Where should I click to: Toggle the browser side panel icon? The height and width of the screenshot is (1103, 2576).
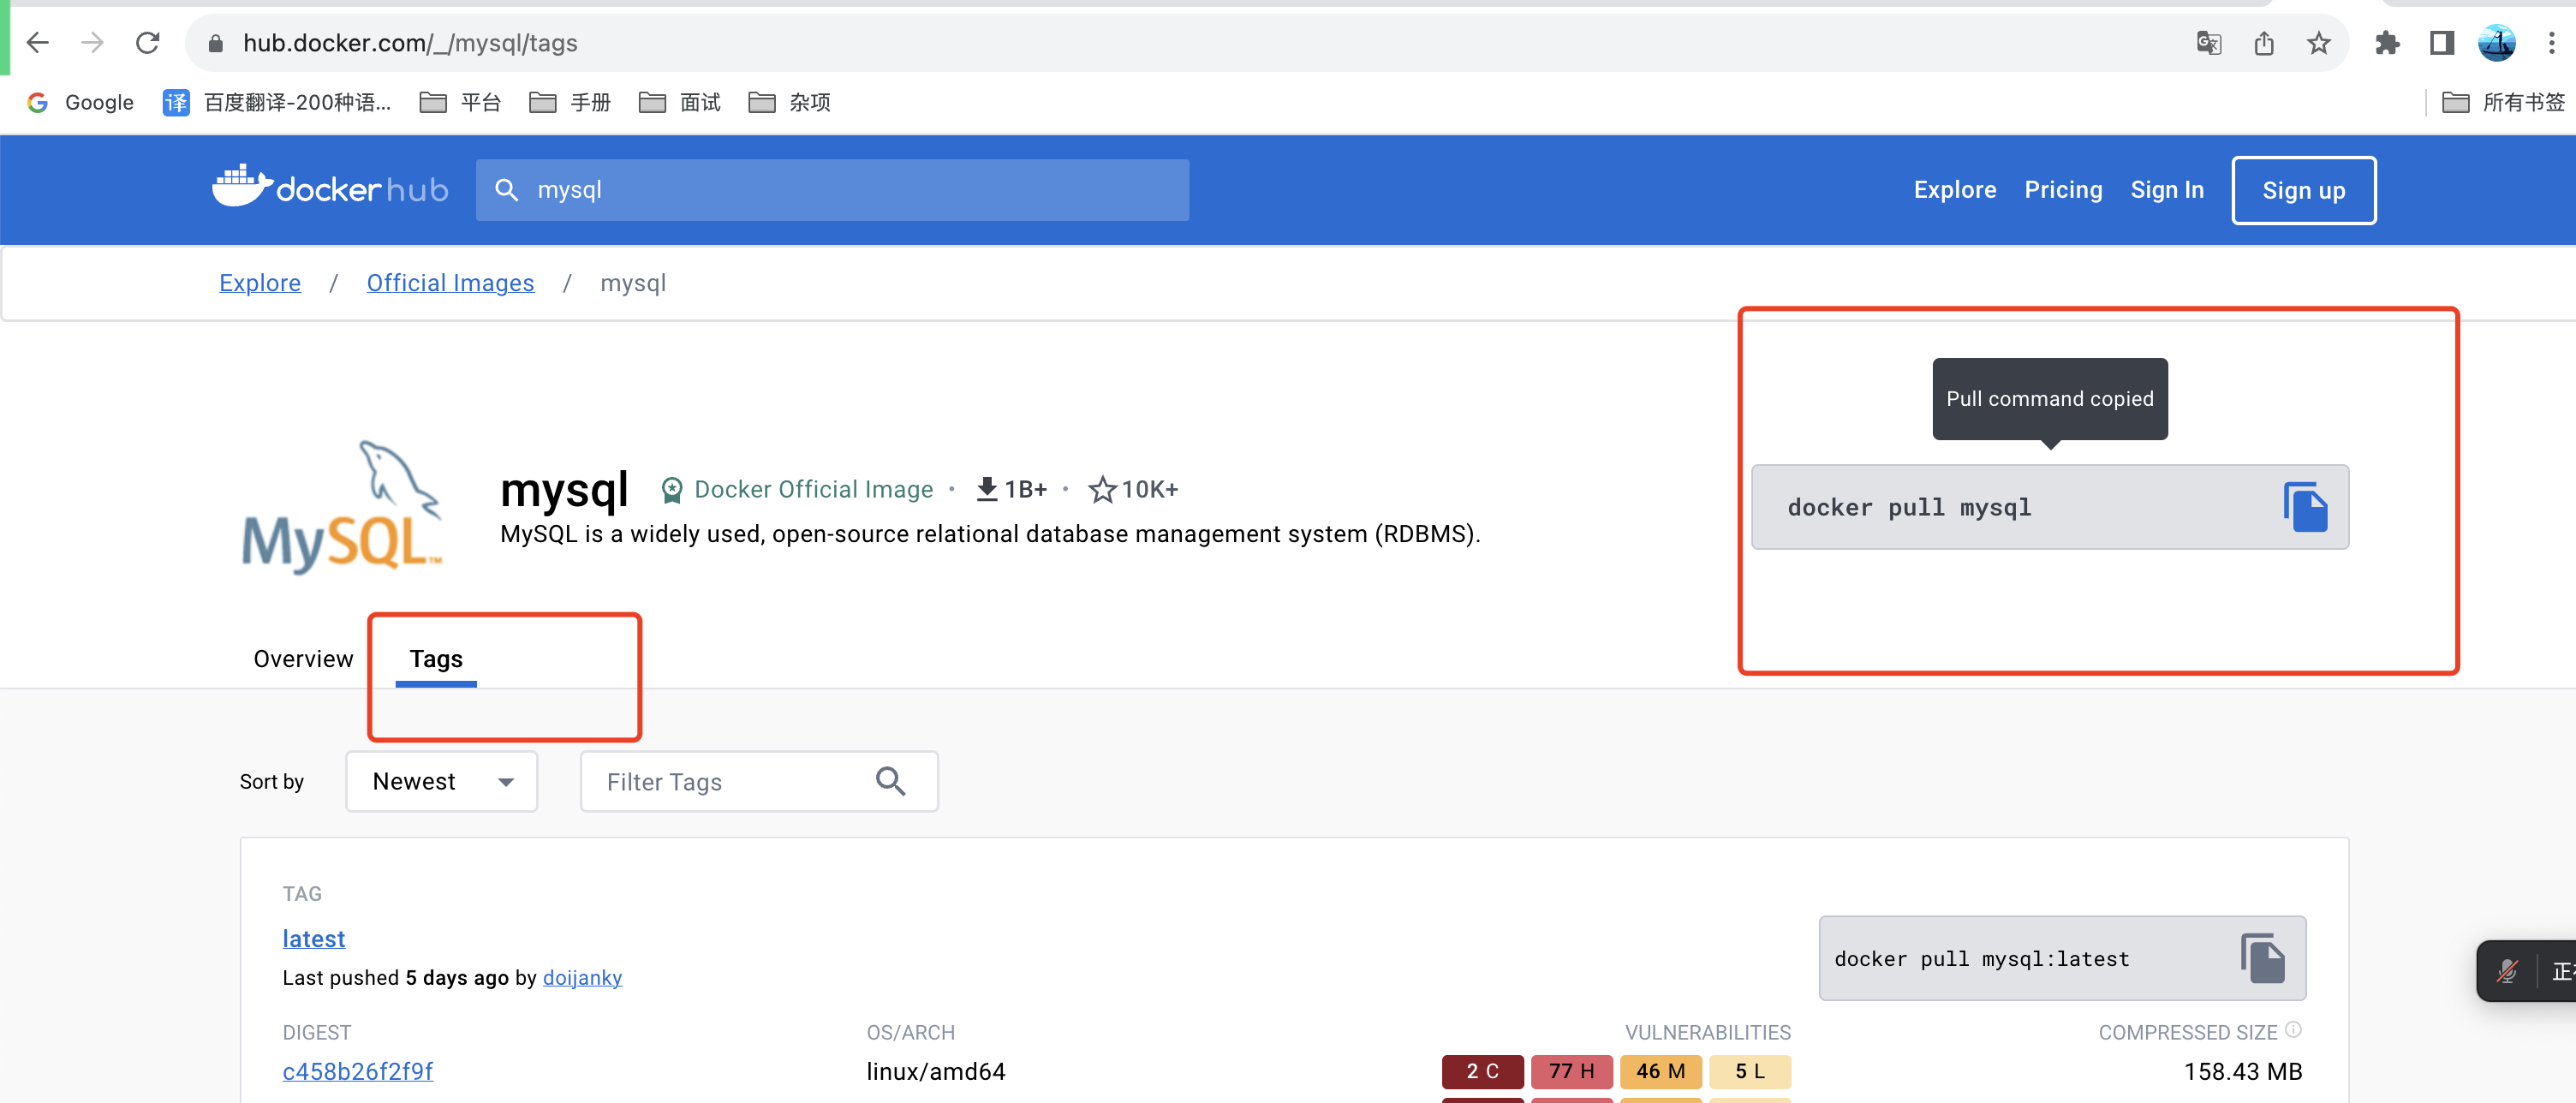tap(2441, 43)
